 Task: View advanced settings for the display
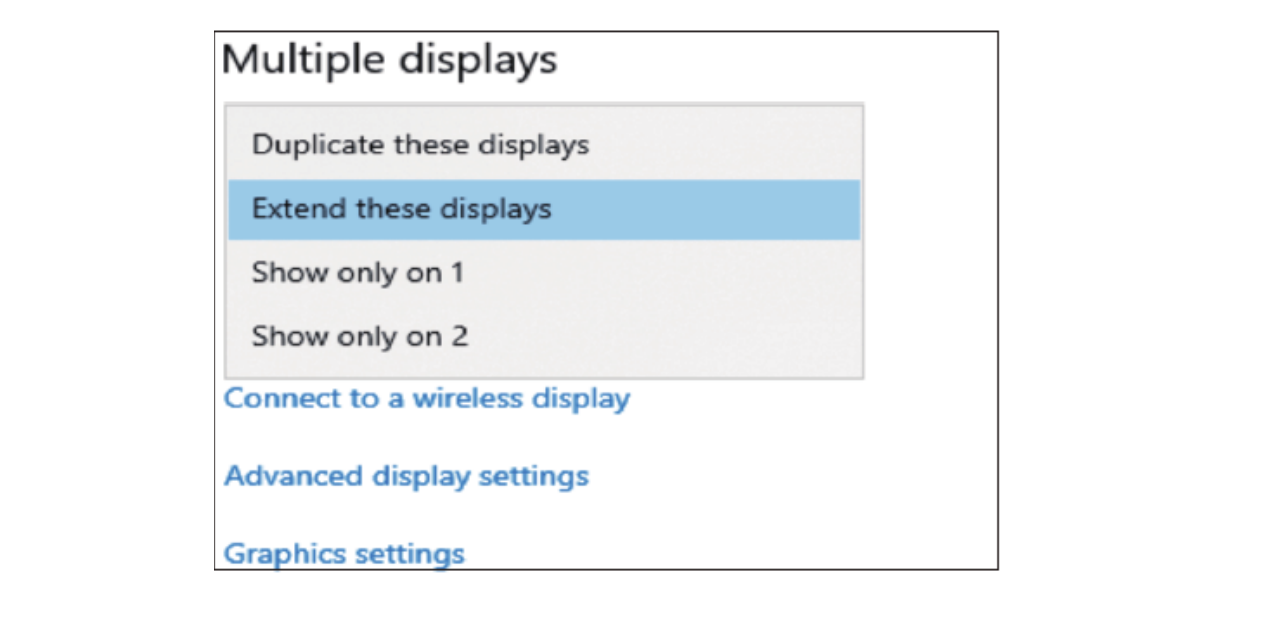click(x=406, y=475)
